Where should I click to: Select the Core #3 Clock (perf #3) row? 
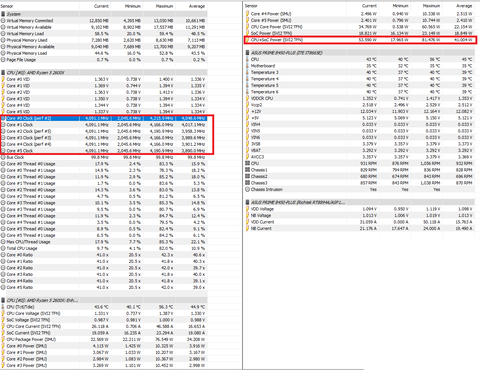pyautogui.click(x=104, y=138)
